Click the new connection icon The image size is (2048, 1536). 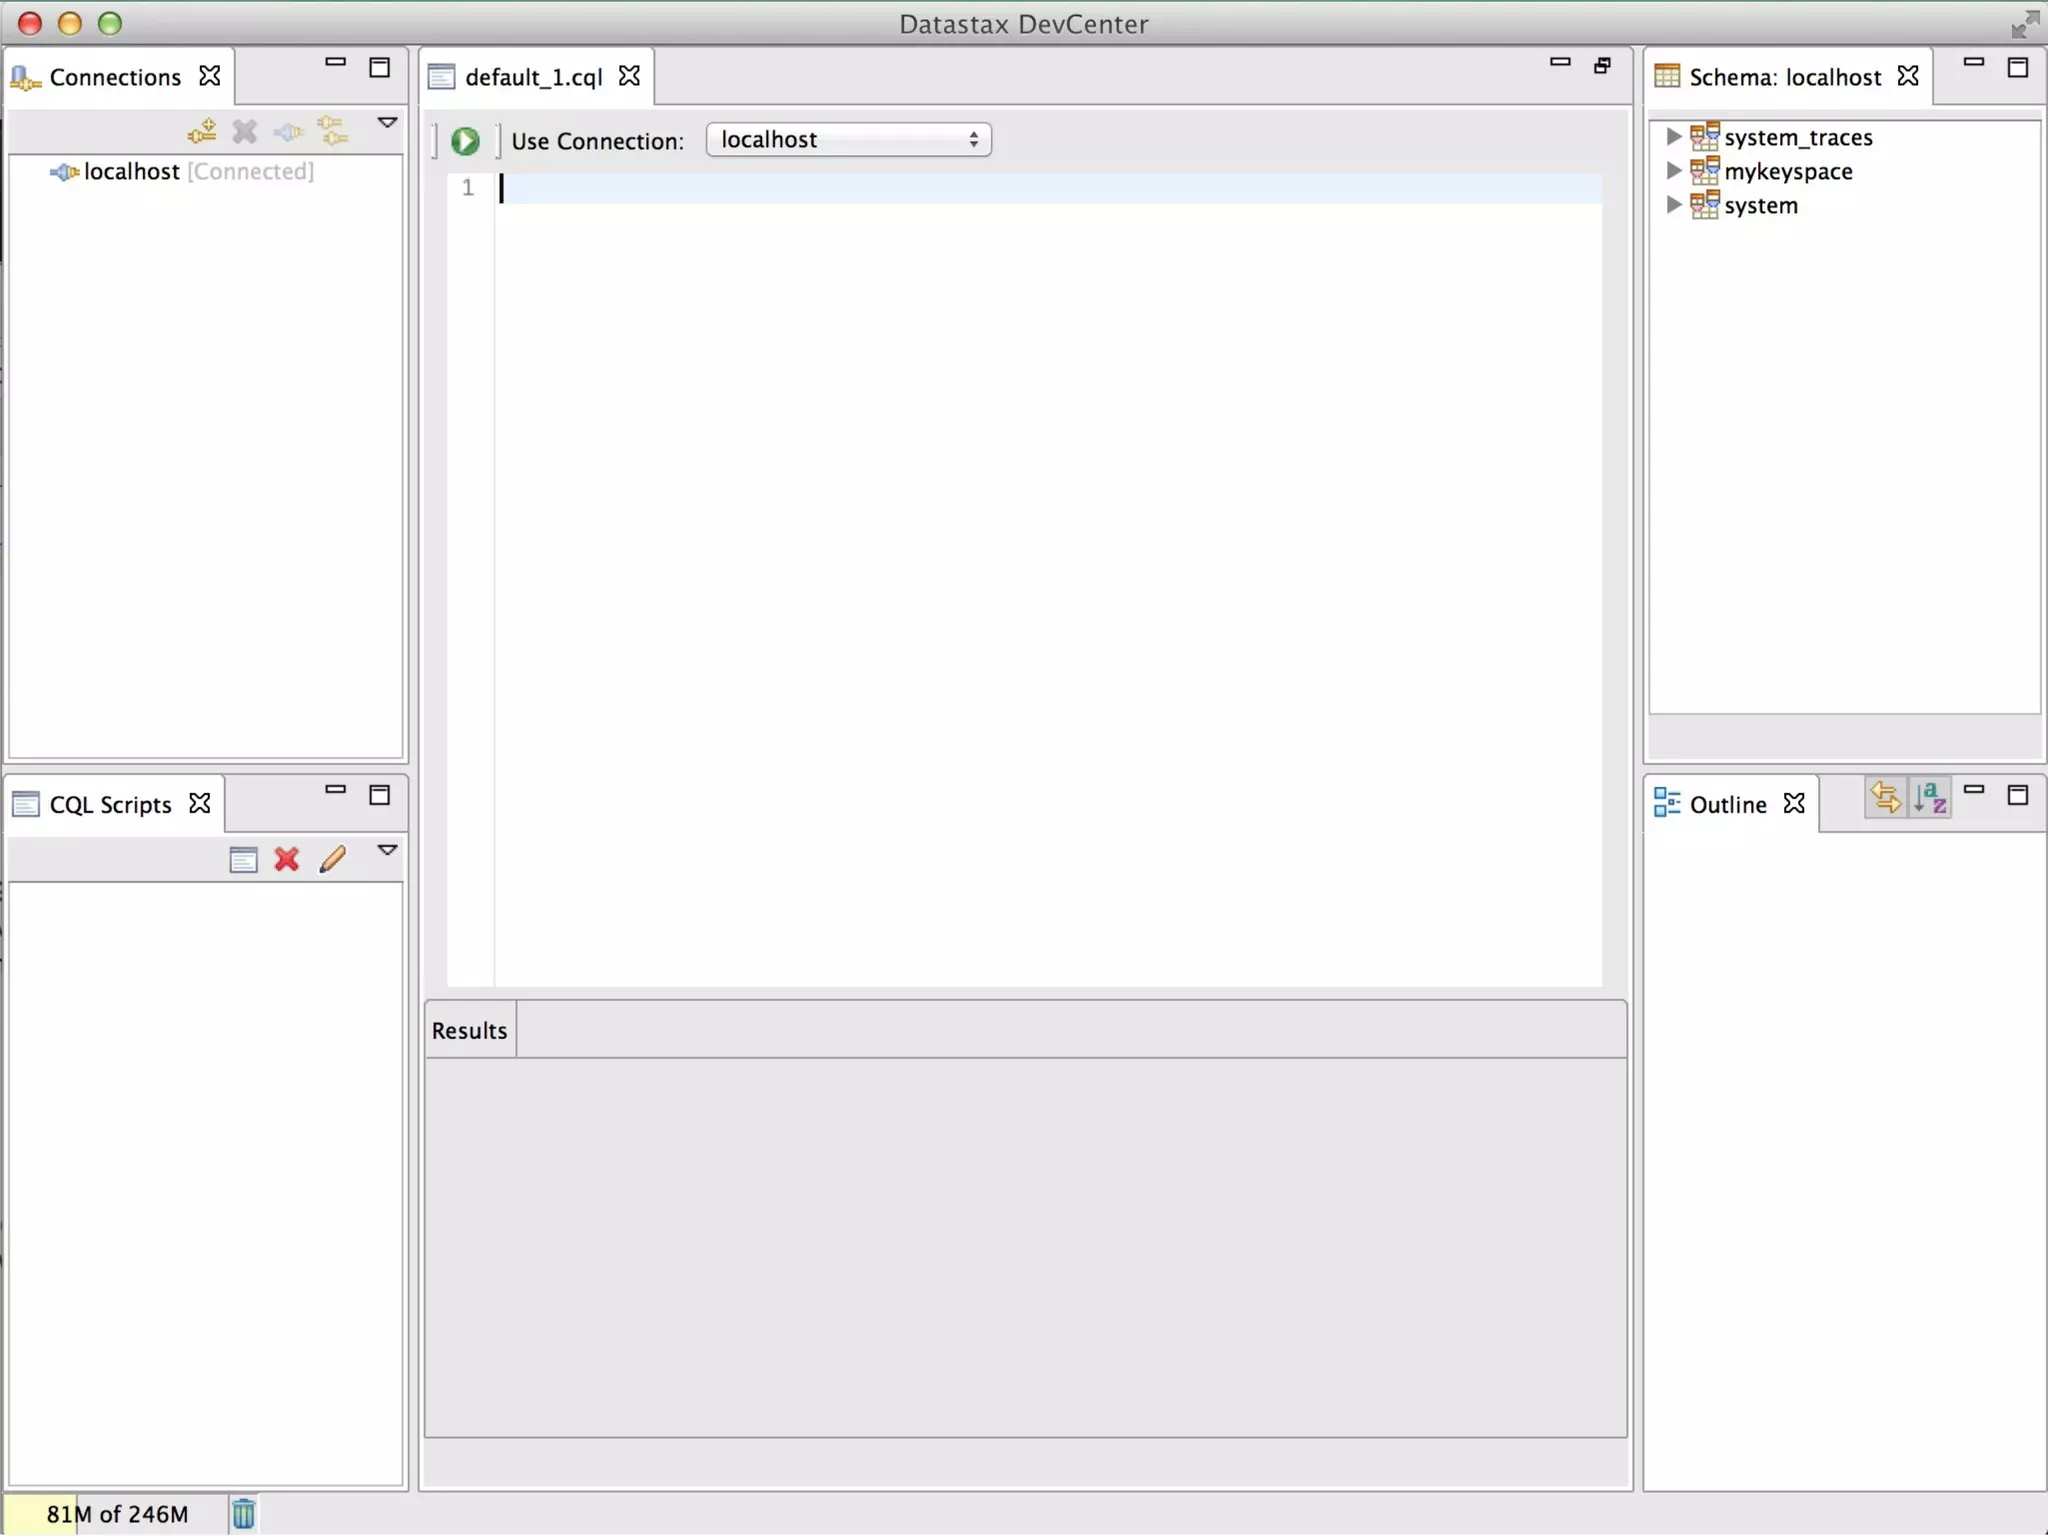202,131
